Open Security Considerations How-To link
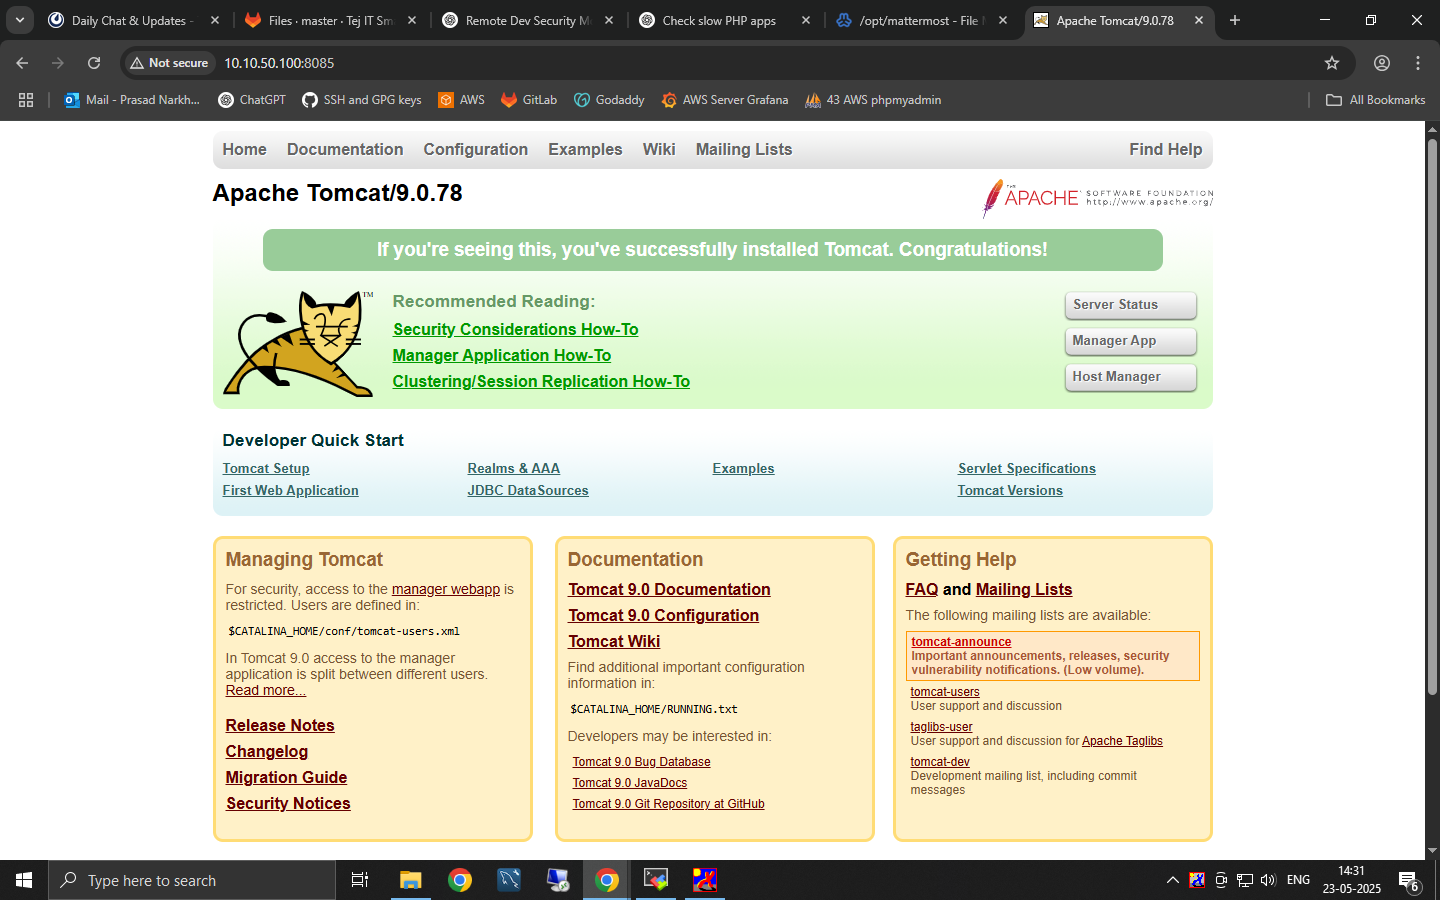The width and height of the screenshot is (1440, 900). (515, 329)
